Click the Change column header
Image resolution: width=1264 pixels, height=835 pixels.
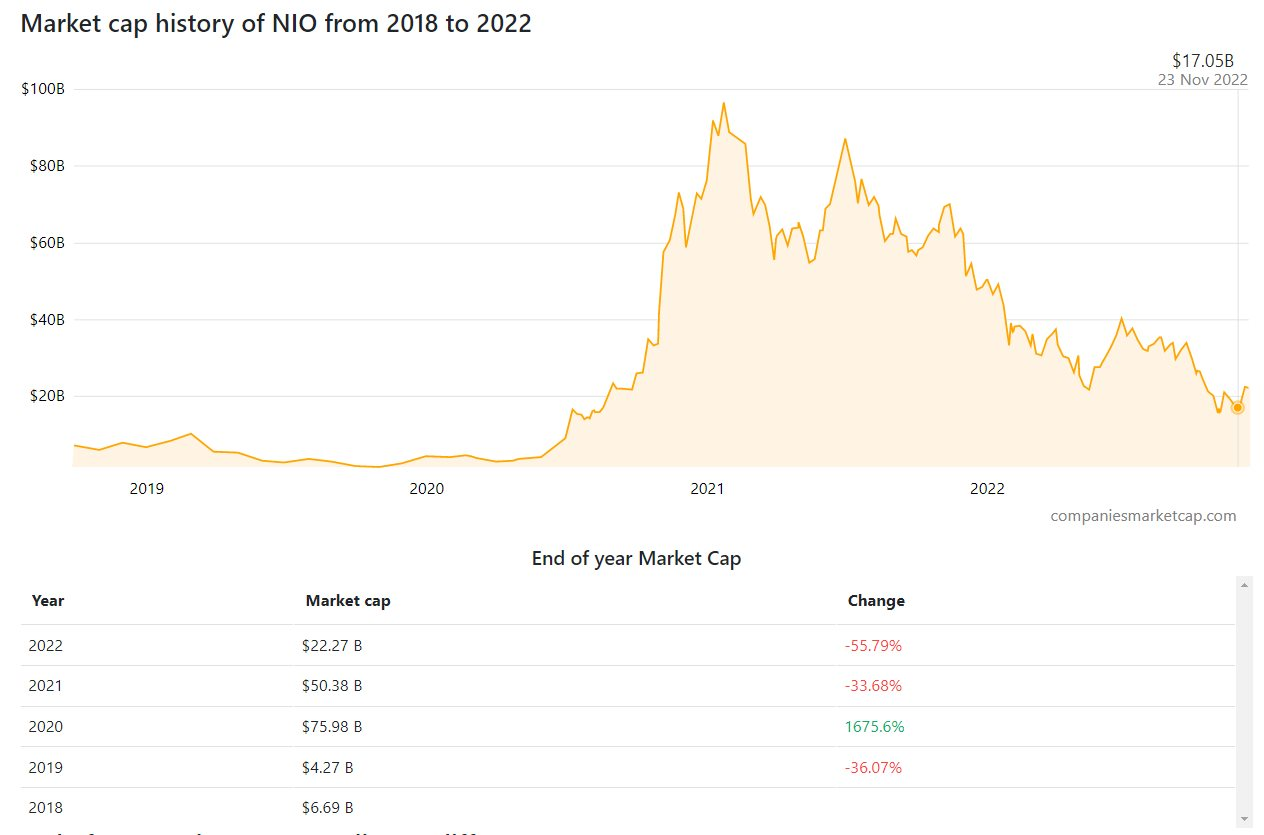[876, 601]
